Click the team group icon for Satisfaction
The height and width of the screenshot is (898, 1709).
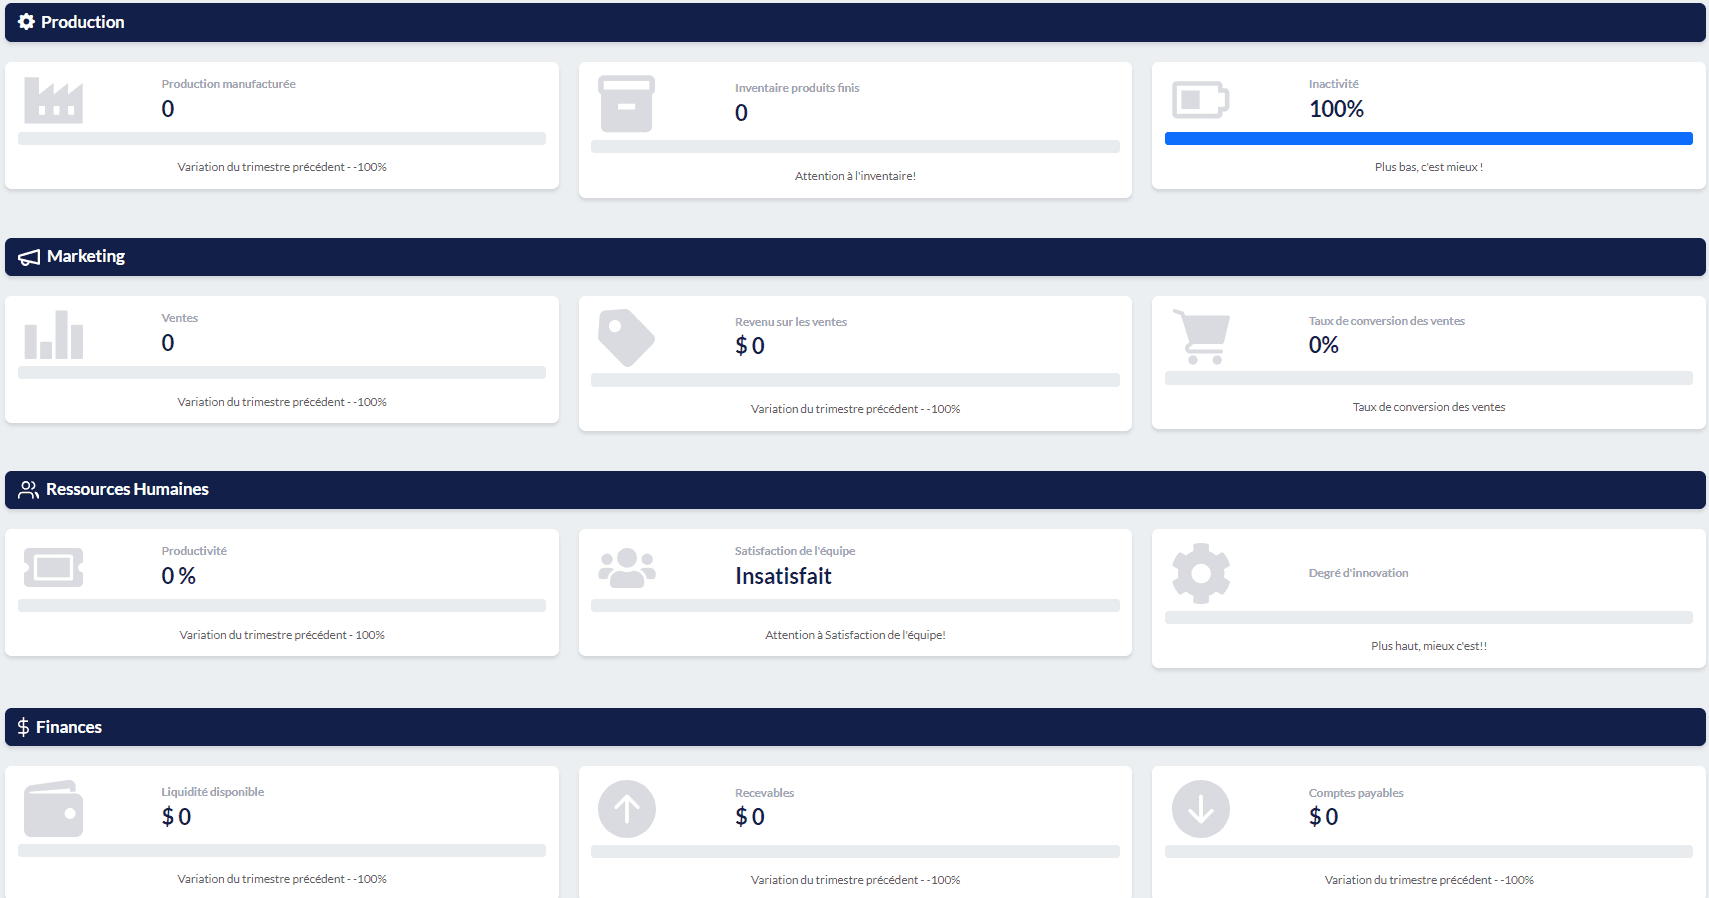pos(626,568)
